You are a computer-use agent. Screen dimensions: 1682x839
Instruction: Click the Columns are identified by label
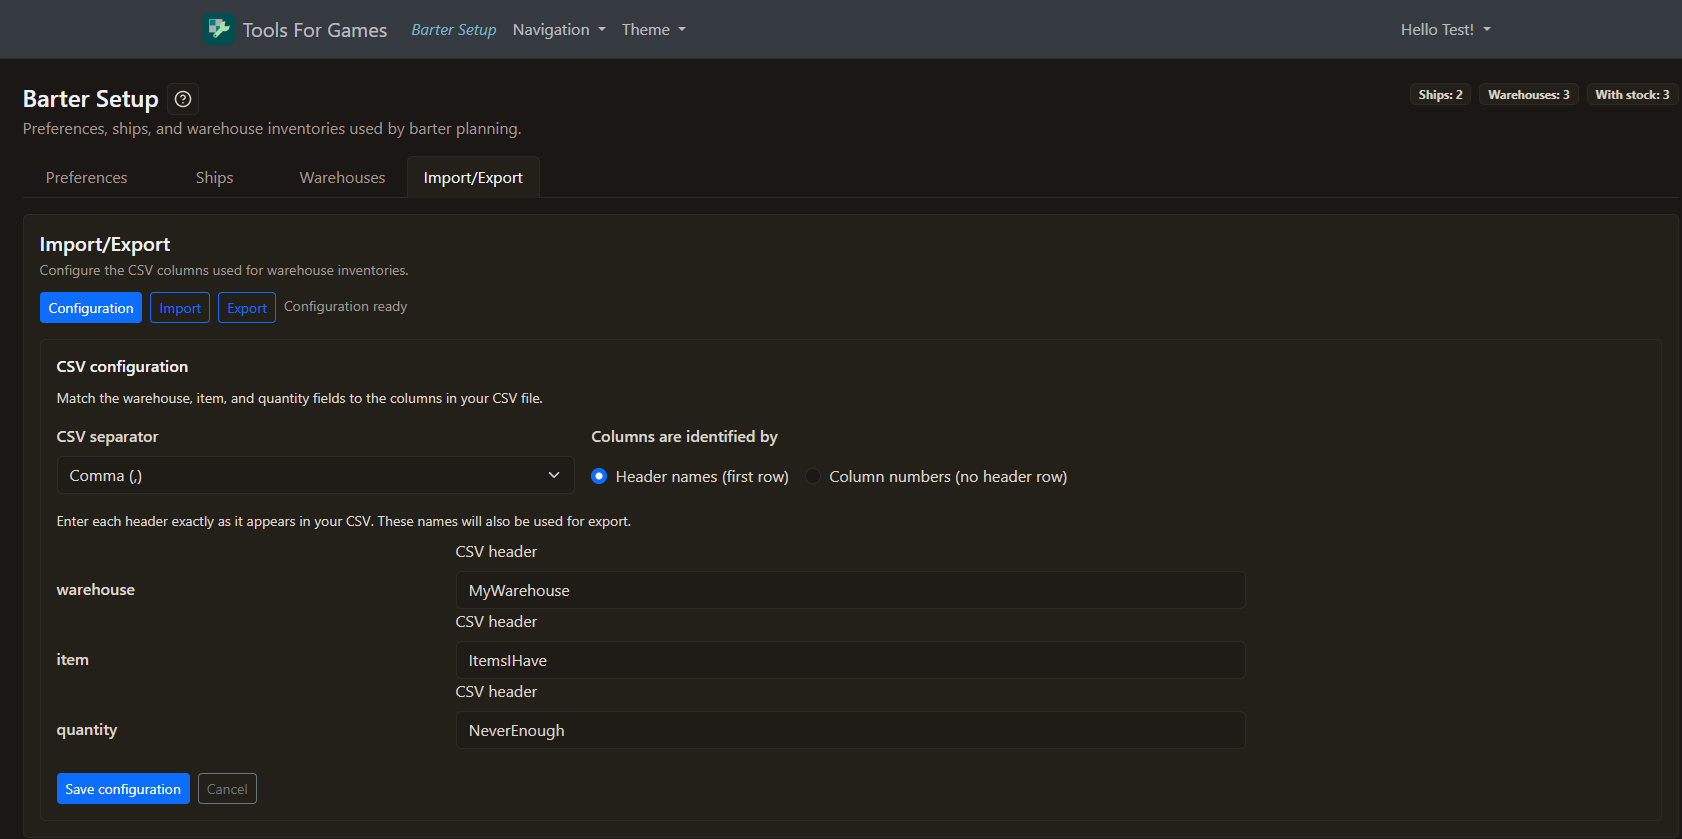[684, 437]
